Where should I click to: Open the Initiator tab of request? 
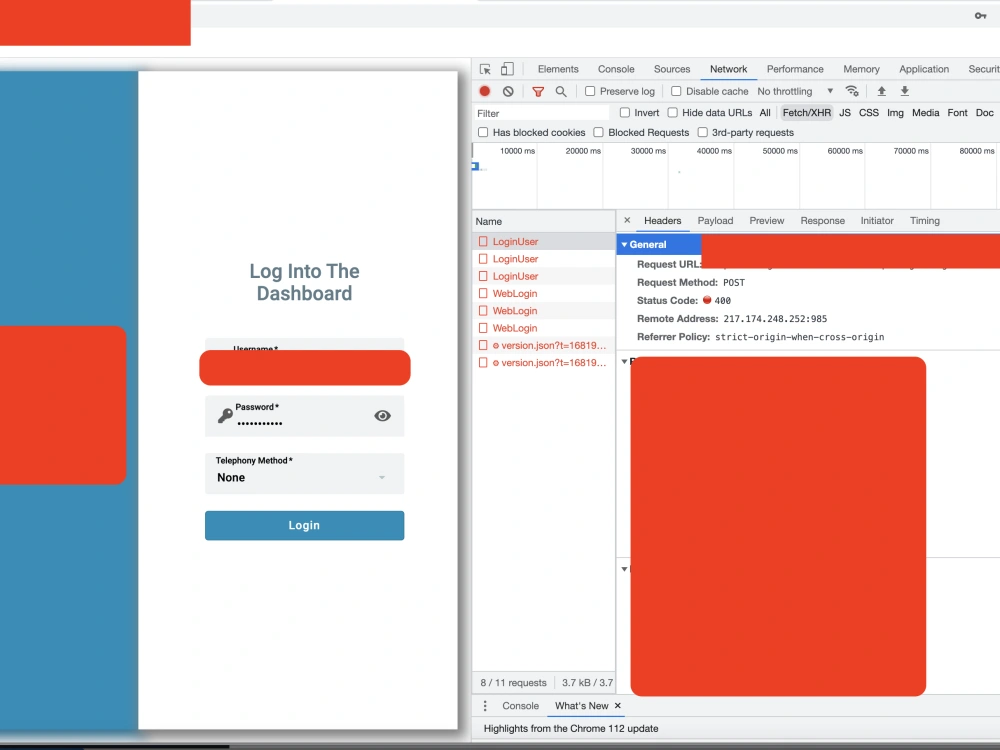tap(877, 220)
